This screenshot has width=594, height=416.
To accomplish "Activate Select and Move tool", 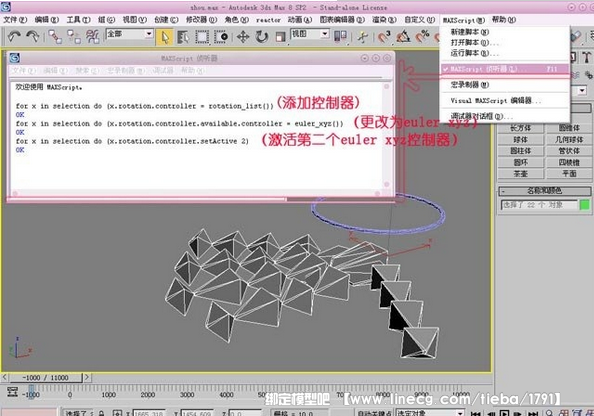I will pyautogui.click(x=242, y=37).
